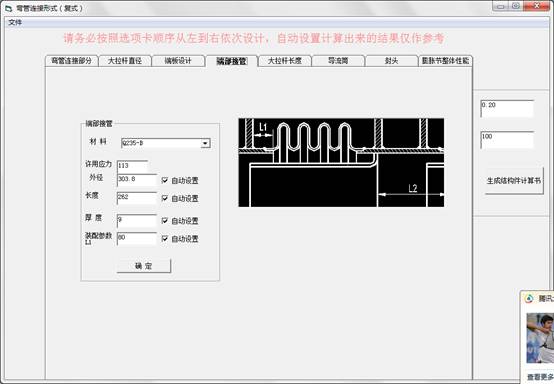Switch to the 膨胀节整体性能 tab
Viewport: 554px width, 384px height.
(445, 61)
